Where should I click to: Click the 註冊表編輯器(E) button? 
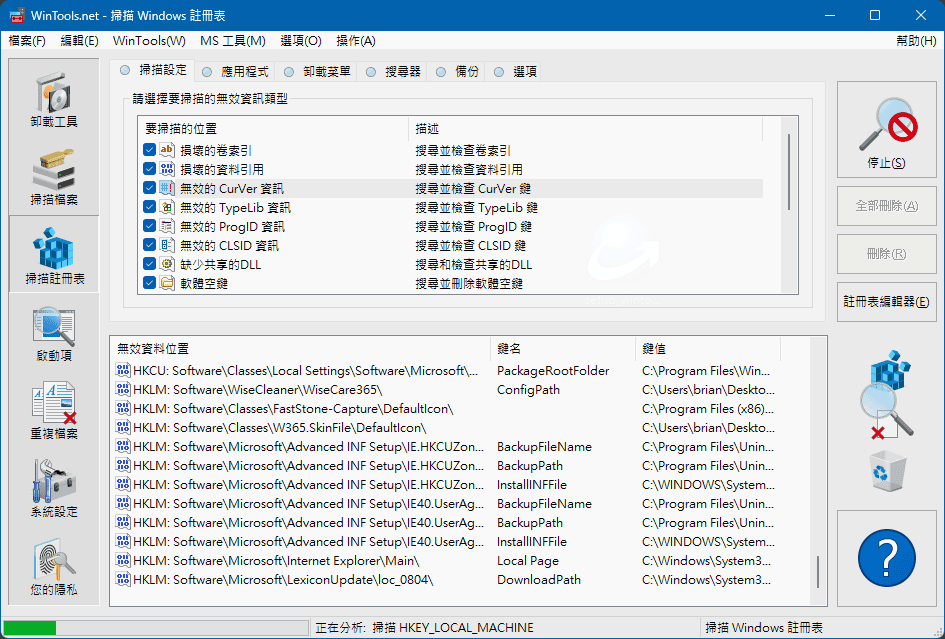(x=886, y=302)
